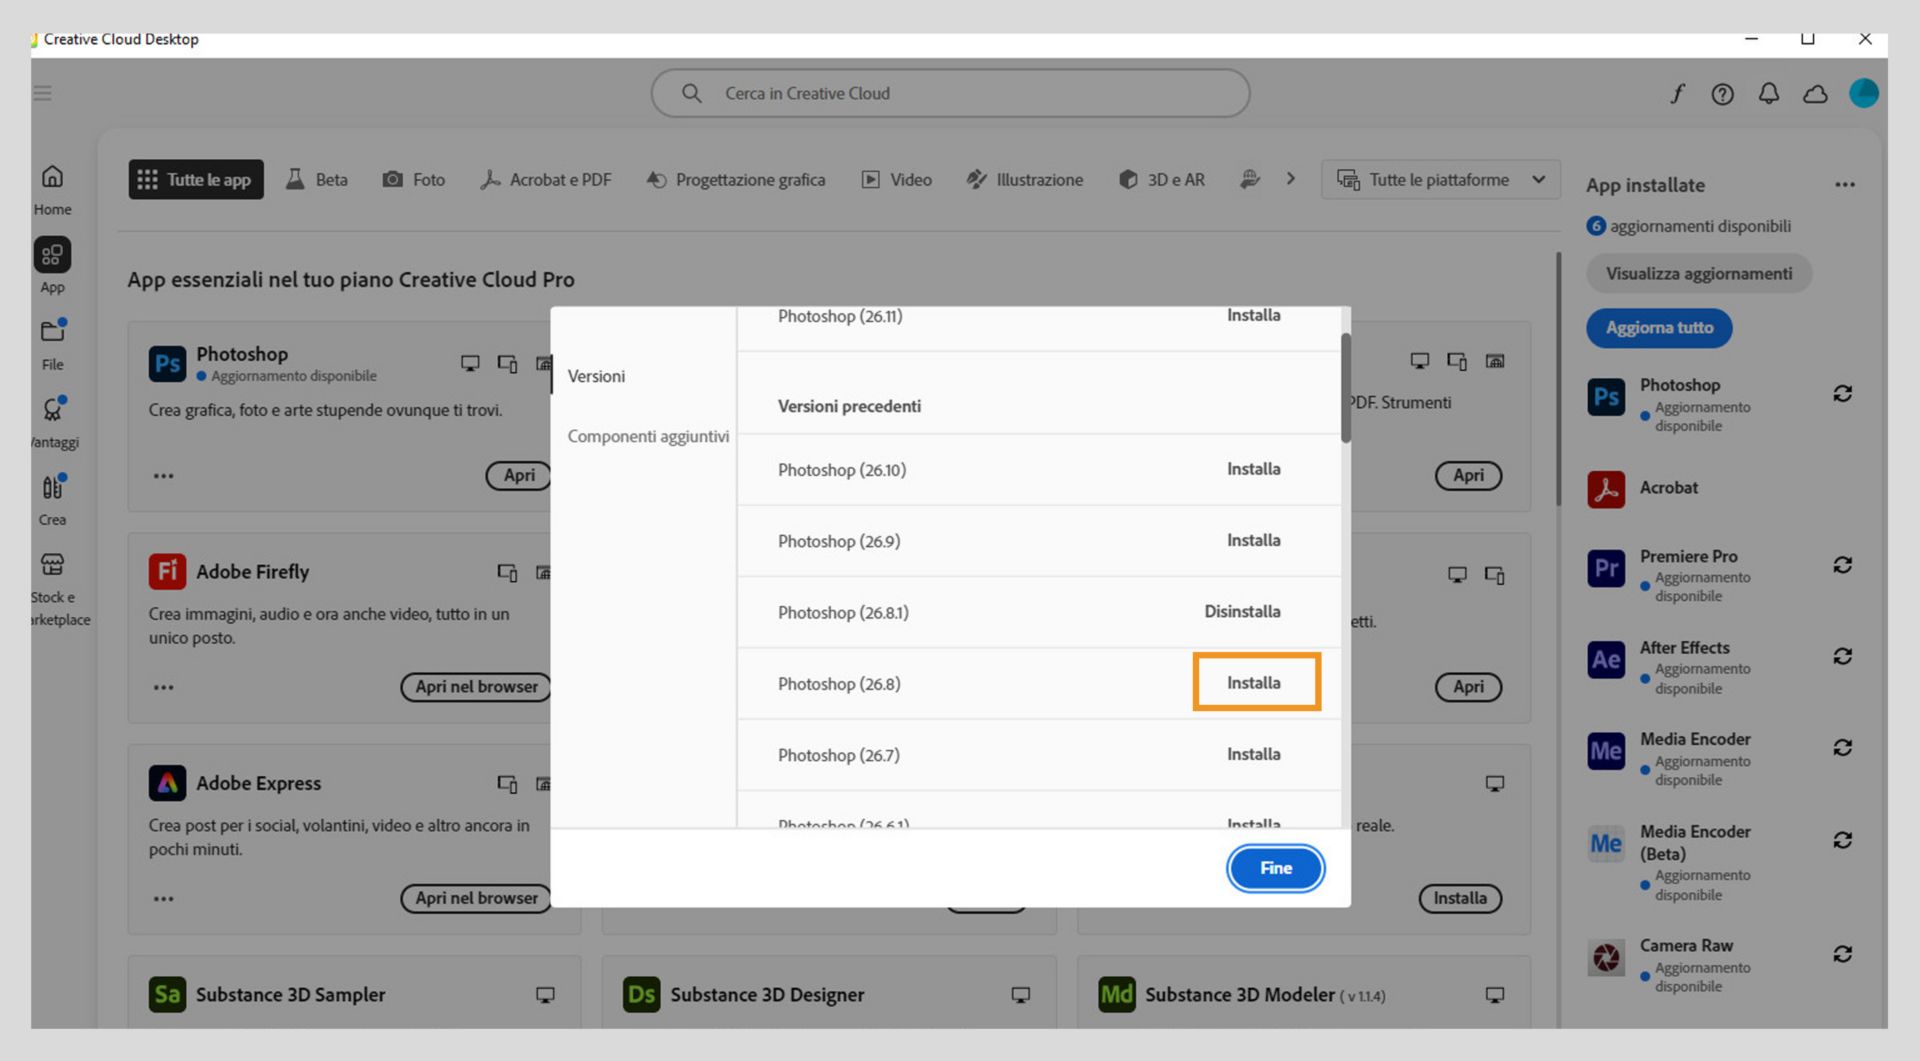Update Media Encoder with its refresh icon
The width and height of the screenshot is (1920, 1061).
(x=1842, y=748)
